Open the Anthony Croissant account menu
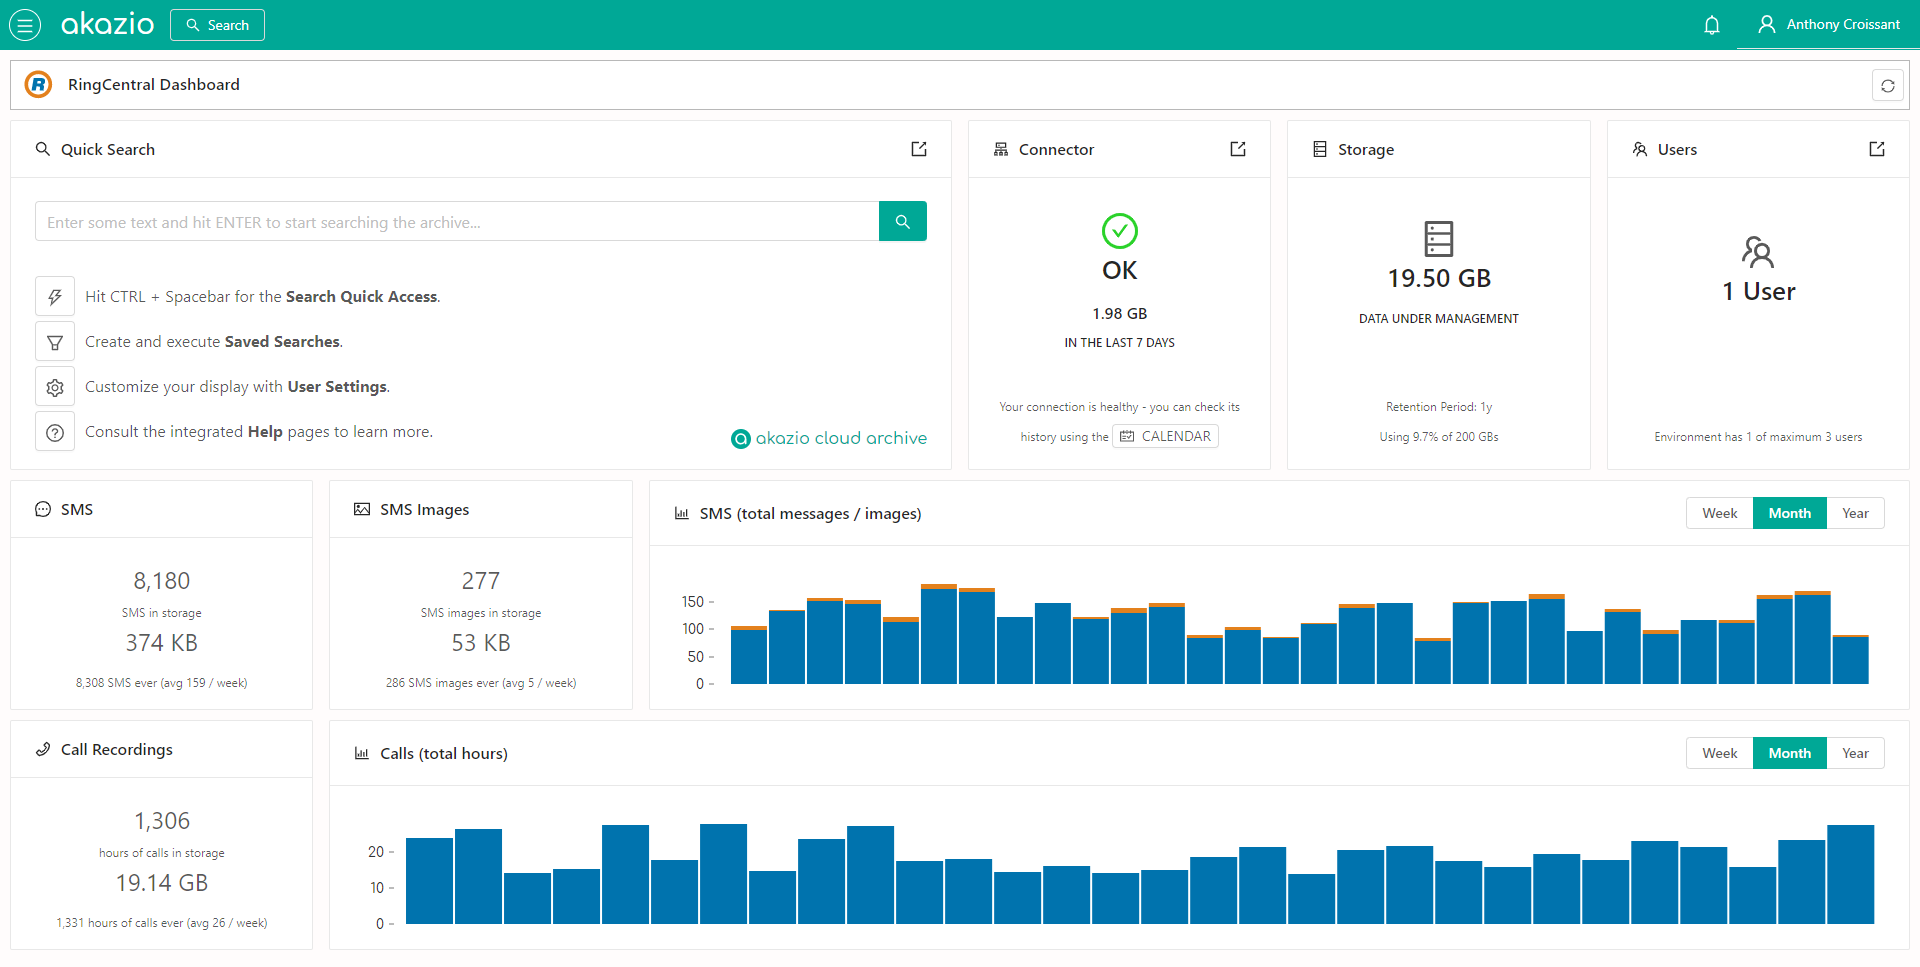Viewport: 1920px width, 967px height. click(x=1829, y=24)
